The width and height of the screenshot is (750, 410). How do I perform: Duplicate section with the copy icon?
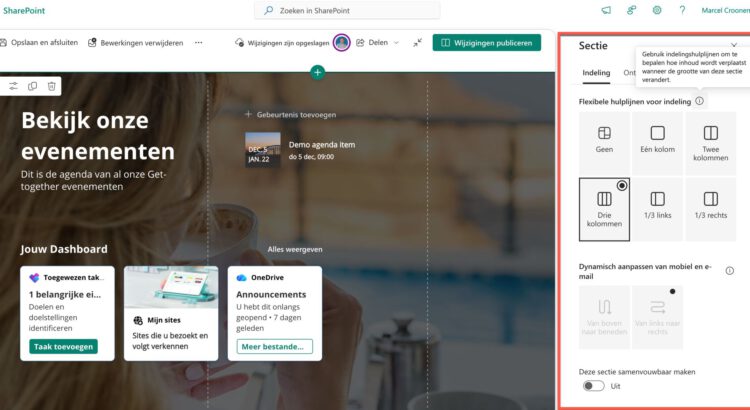point(33,86)
